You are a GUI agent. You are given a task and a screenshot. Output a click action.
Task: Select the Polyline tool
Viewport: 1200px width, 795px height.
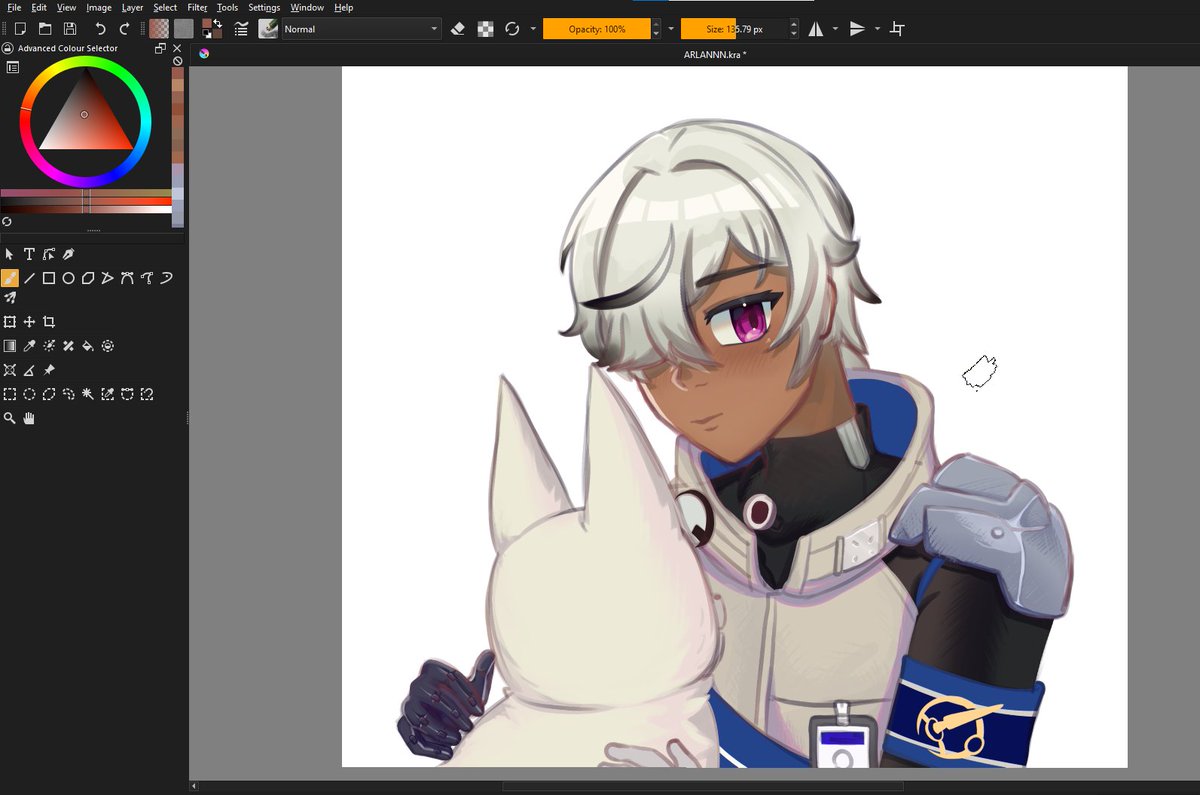point(107,278)
